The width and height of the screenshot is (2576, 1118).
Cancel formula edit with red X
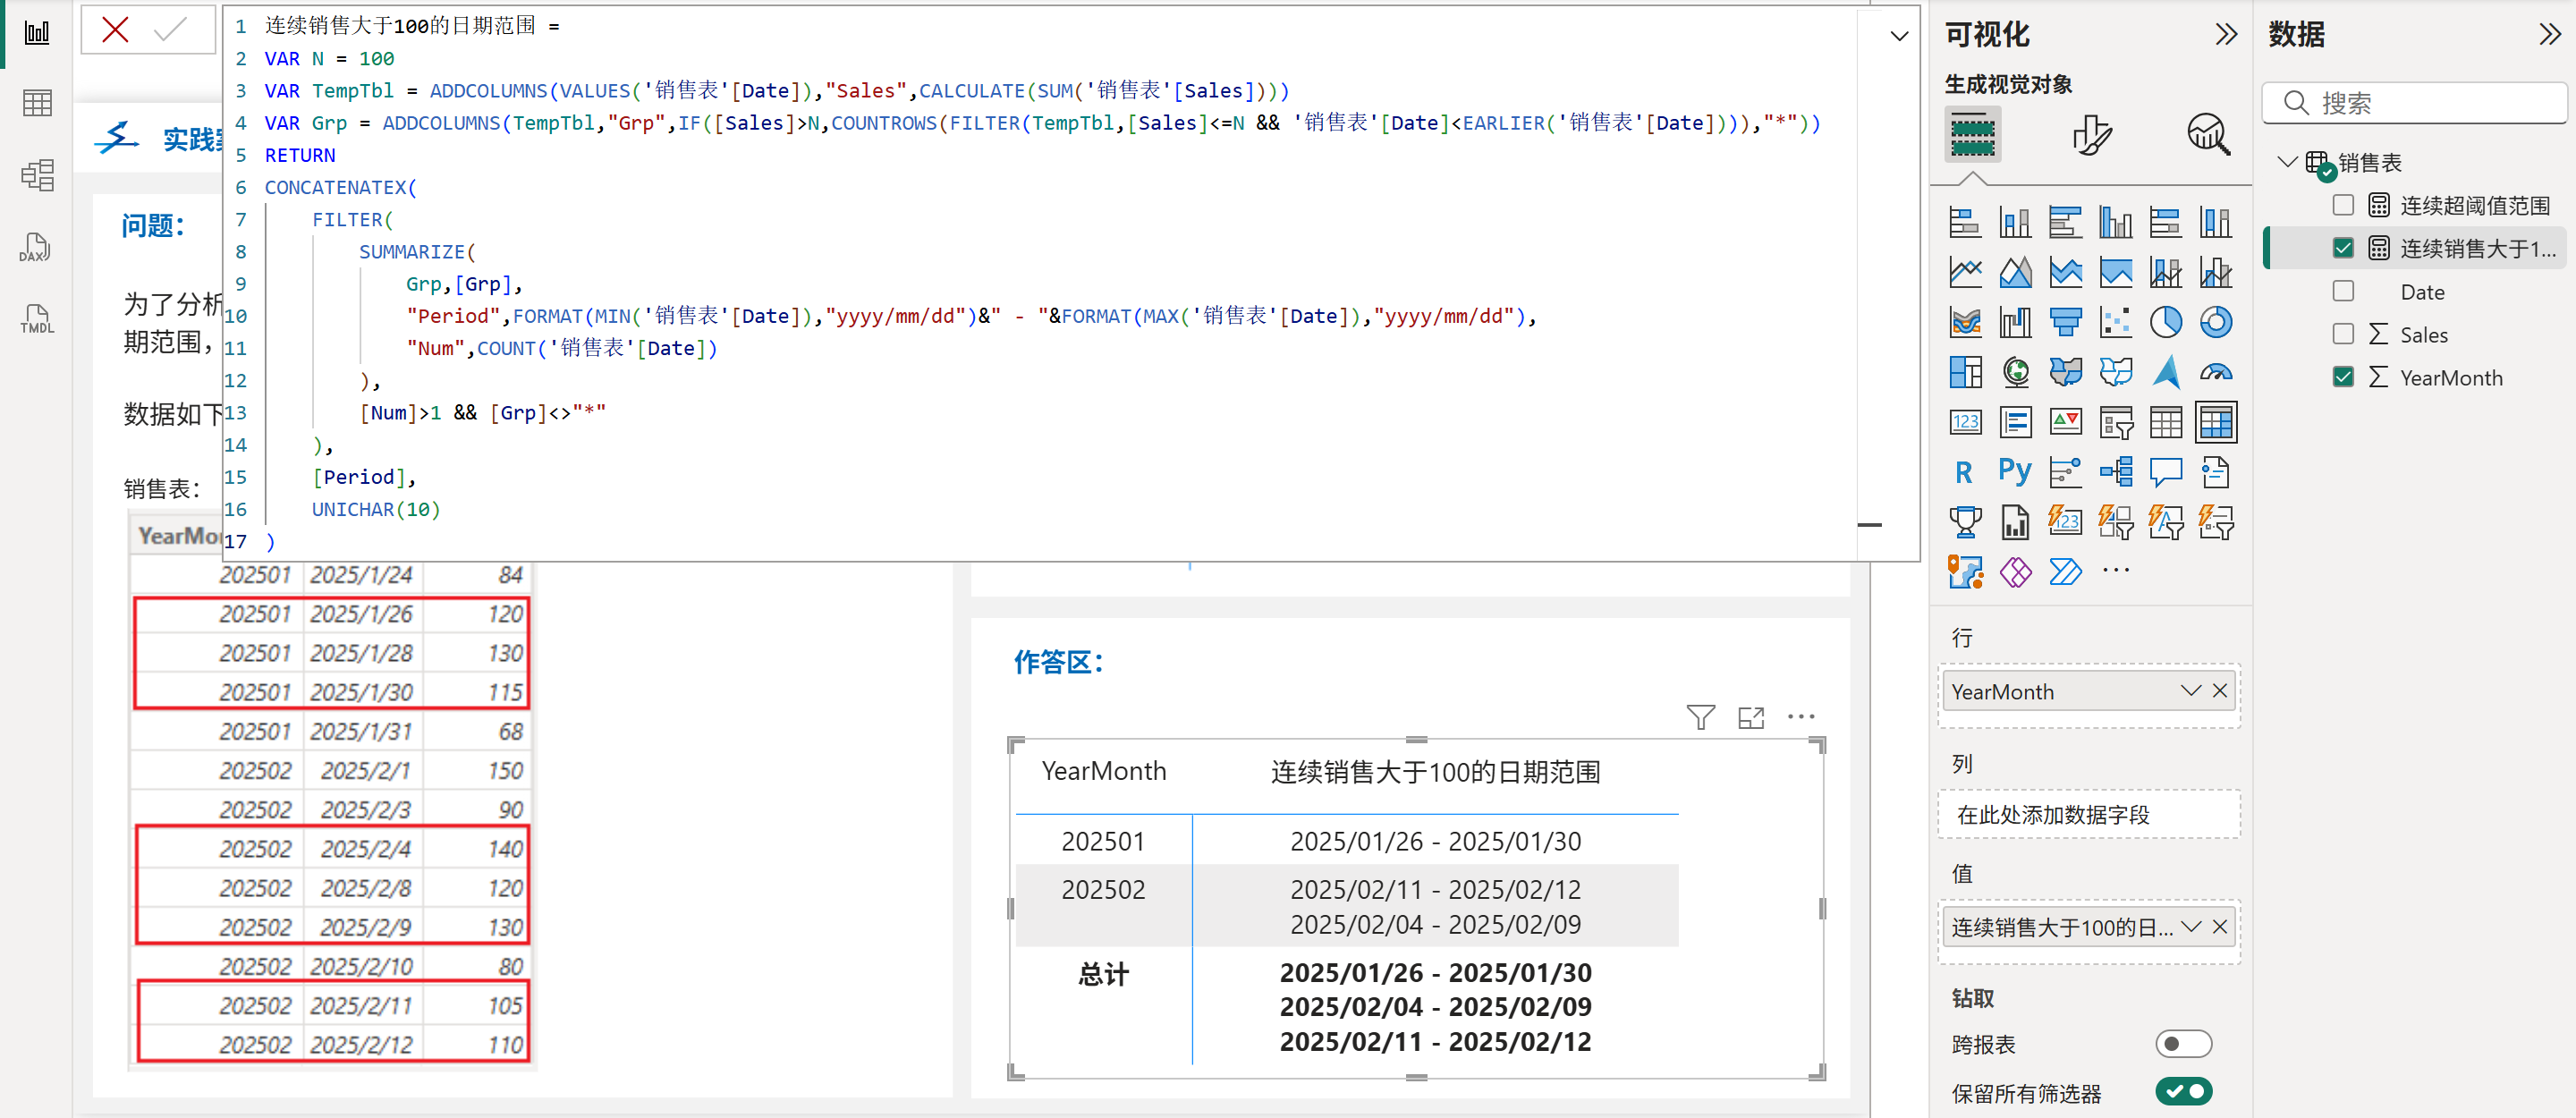tap(115, 30)
